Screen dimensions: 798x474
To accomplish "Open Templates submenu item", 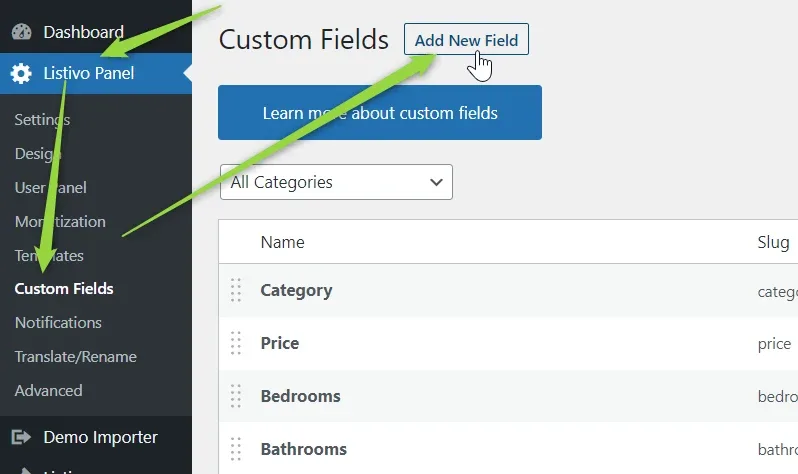I will 49,255.
